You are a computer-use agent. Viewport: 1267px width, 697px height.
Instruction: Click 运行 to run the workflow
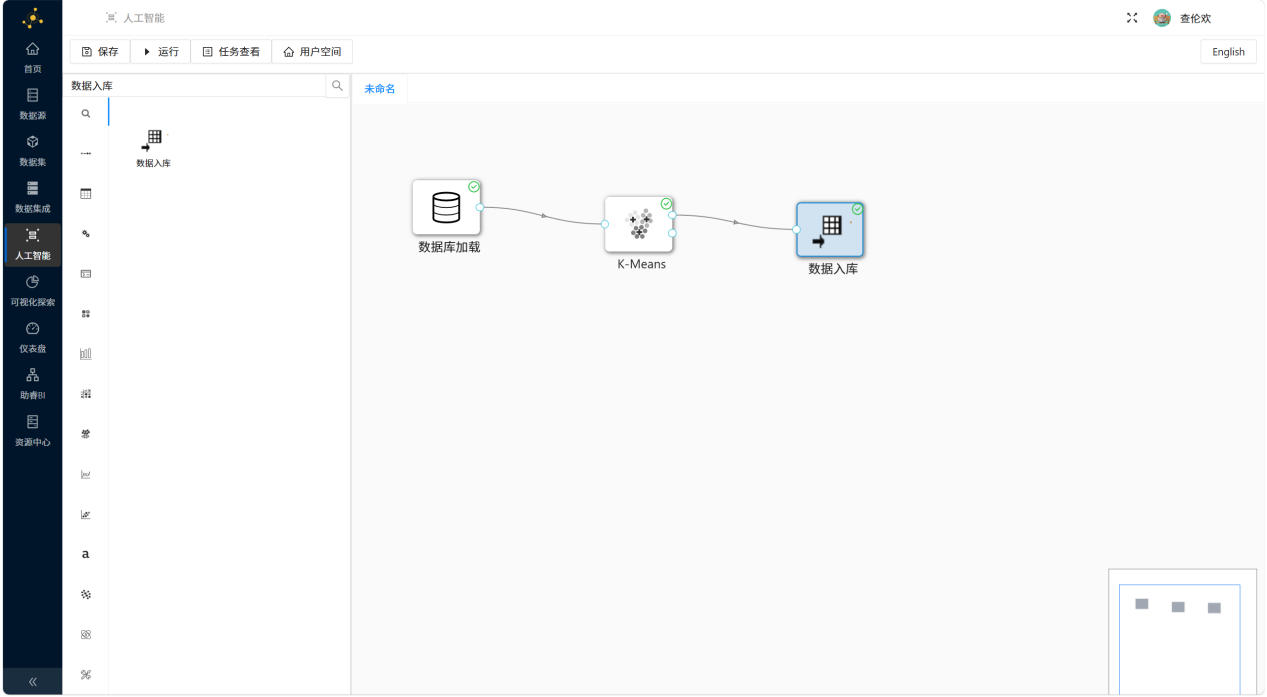pos(160,51)
